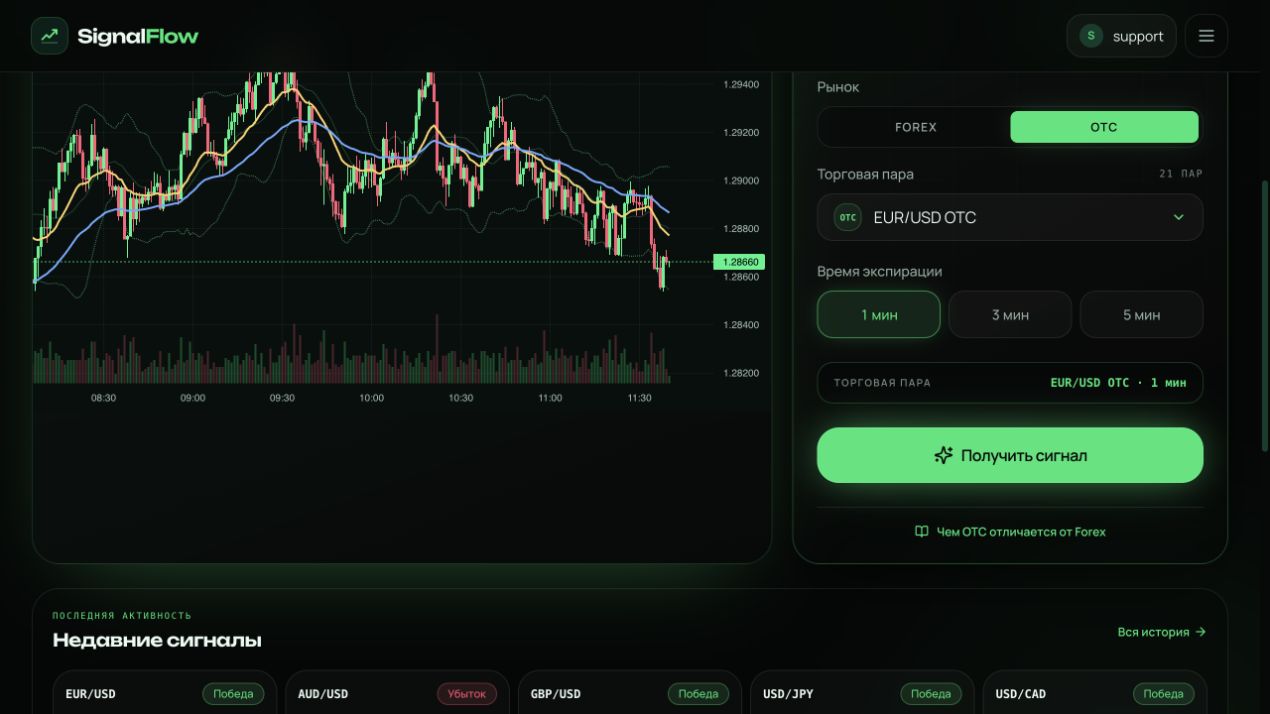Click the book icon beside OTC vs Forex
The width and height of the screenshot is (1270, 714).
coord(922,532)
